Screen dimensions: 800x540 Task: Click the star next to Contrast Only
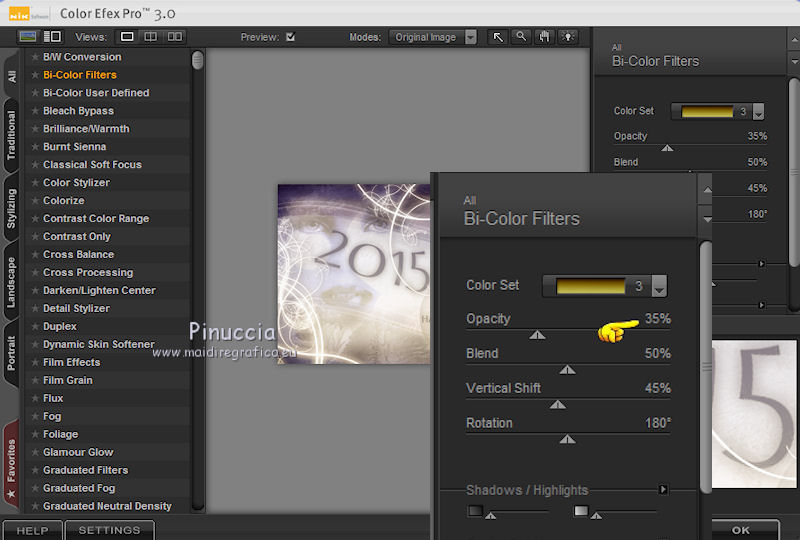(35, 236)
